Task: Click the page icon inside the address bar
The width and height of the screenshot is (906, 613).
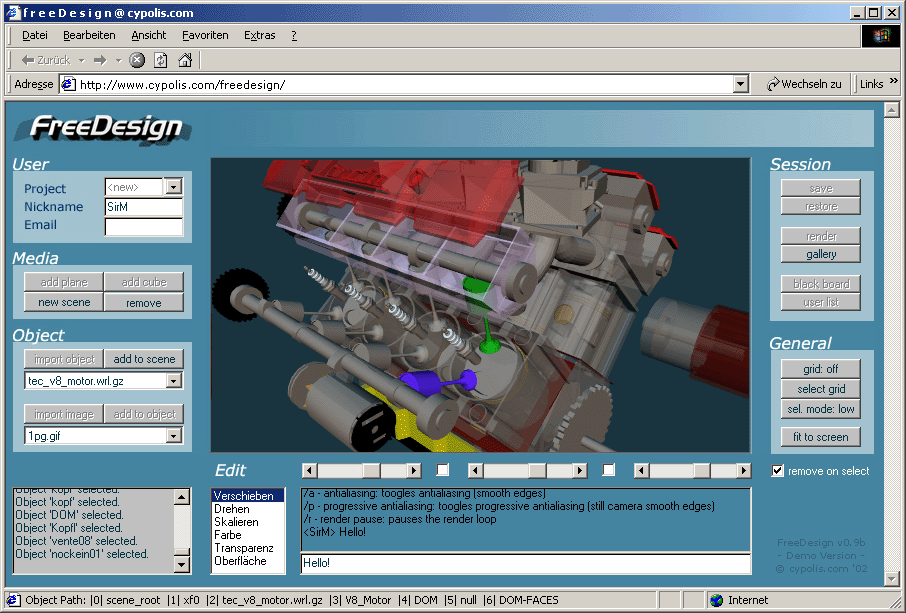Action: [x=69, y=84]
